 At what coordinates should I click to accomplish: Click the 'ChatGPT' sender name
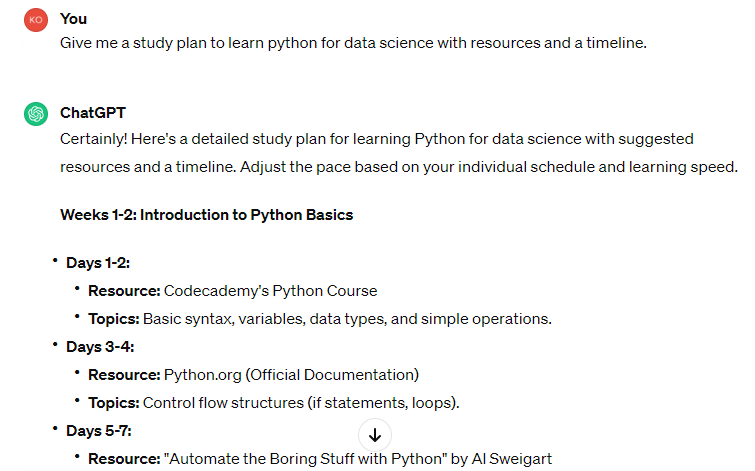(92, 113)
